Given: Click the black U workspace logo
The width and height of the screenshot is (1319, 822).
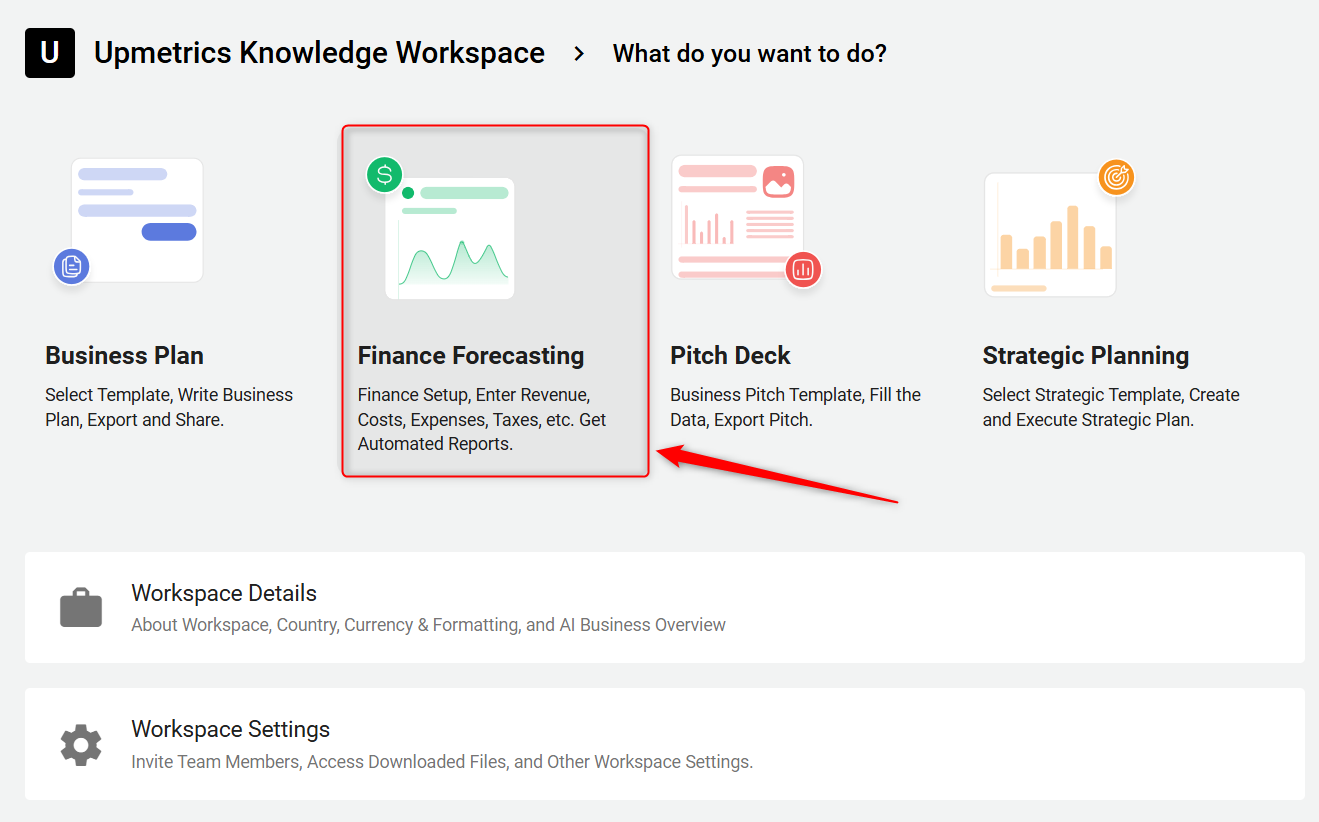Looking at the screenshot, I should (50, 53).
